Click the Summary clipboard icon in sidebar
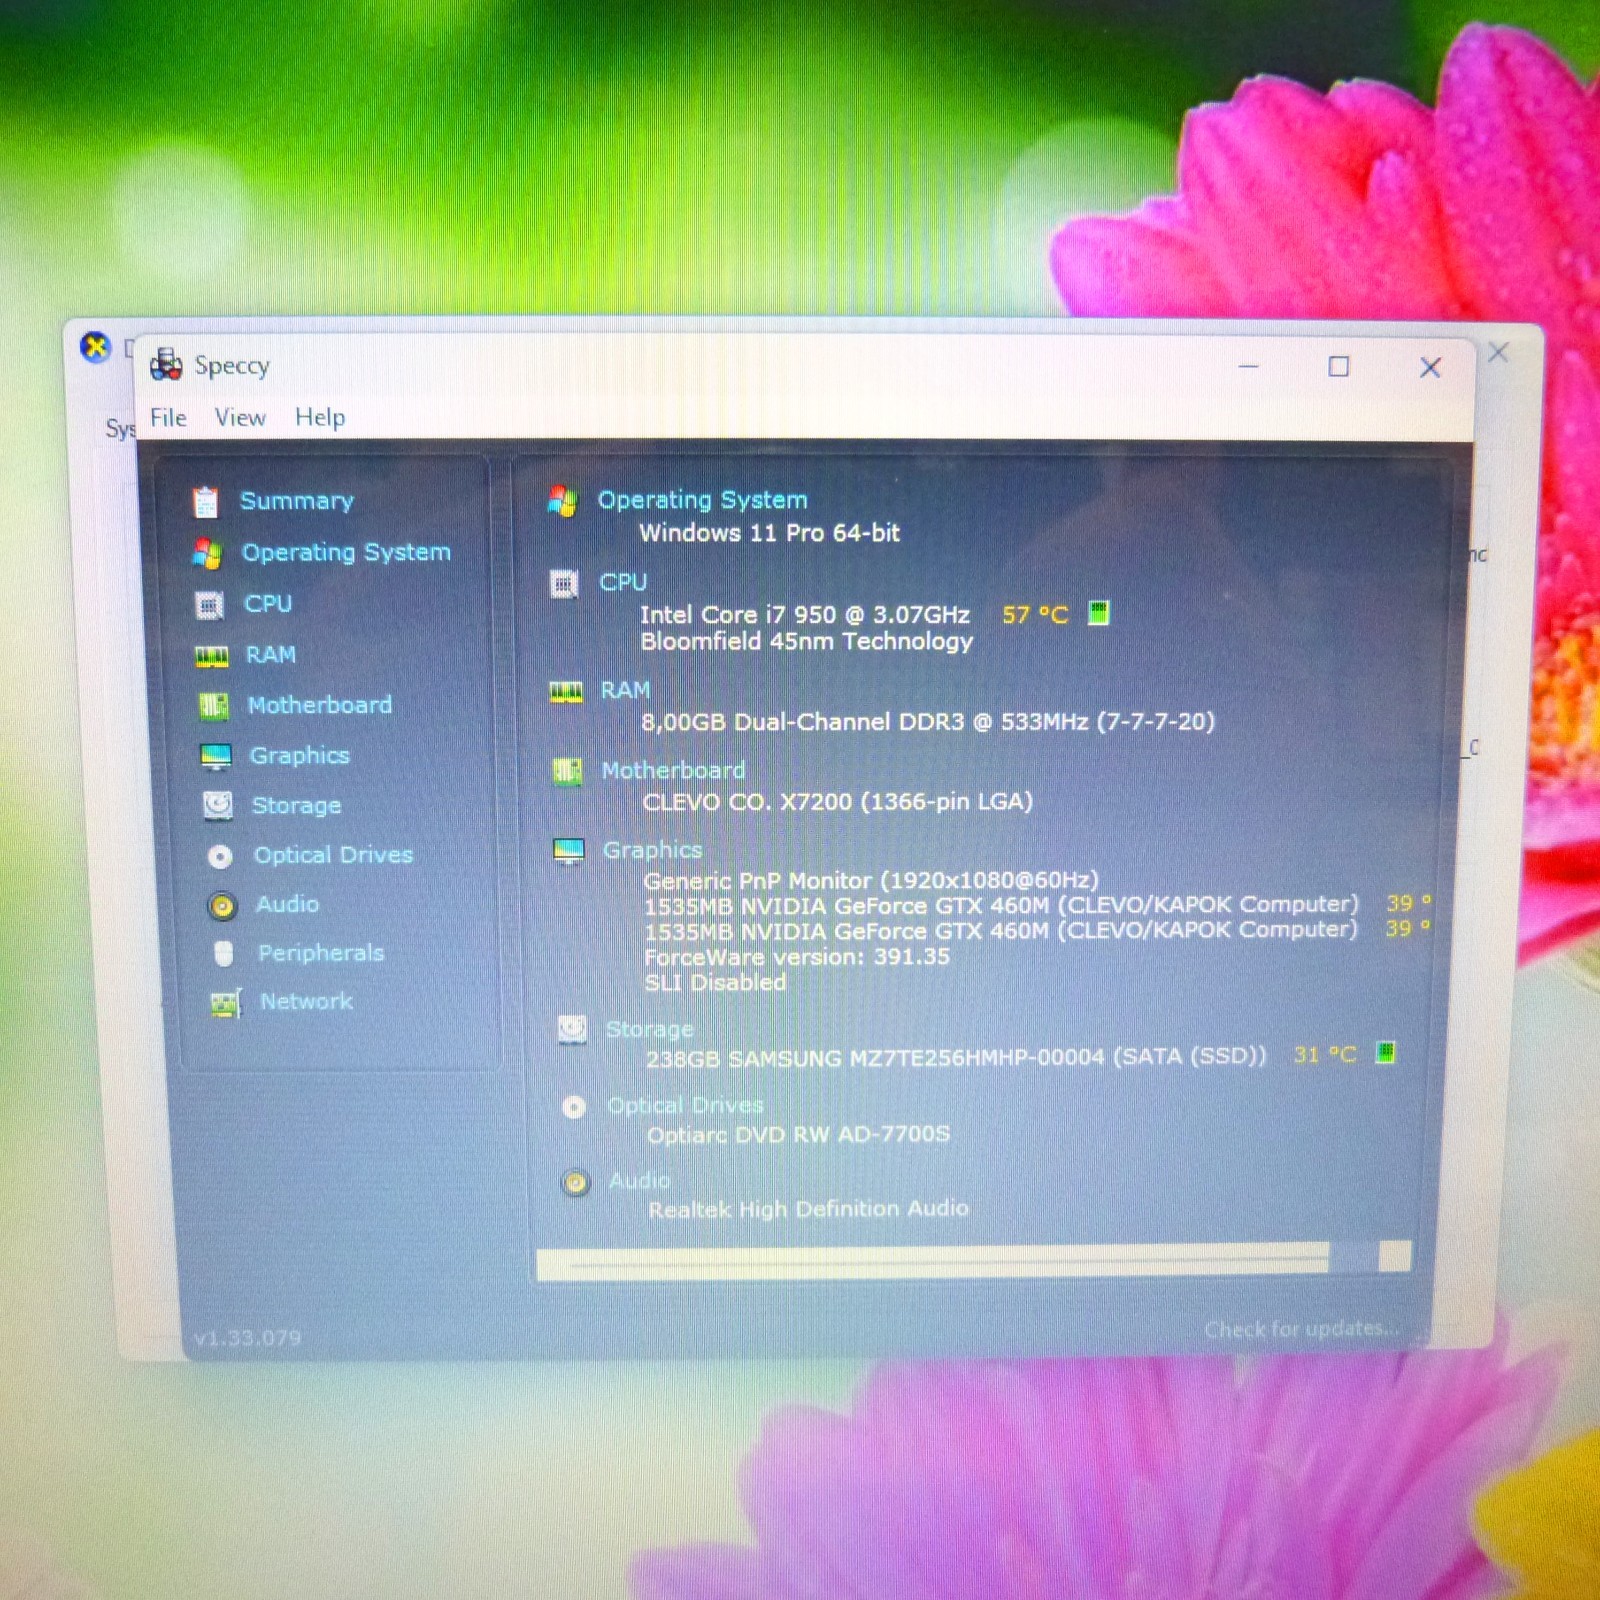This screenshot has height=1600, width=1600. coord(205,501)
